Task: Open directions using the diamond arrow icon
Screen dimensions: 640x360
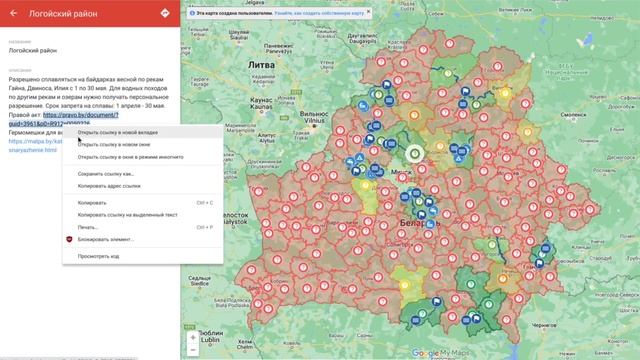Action: (165, 13)
